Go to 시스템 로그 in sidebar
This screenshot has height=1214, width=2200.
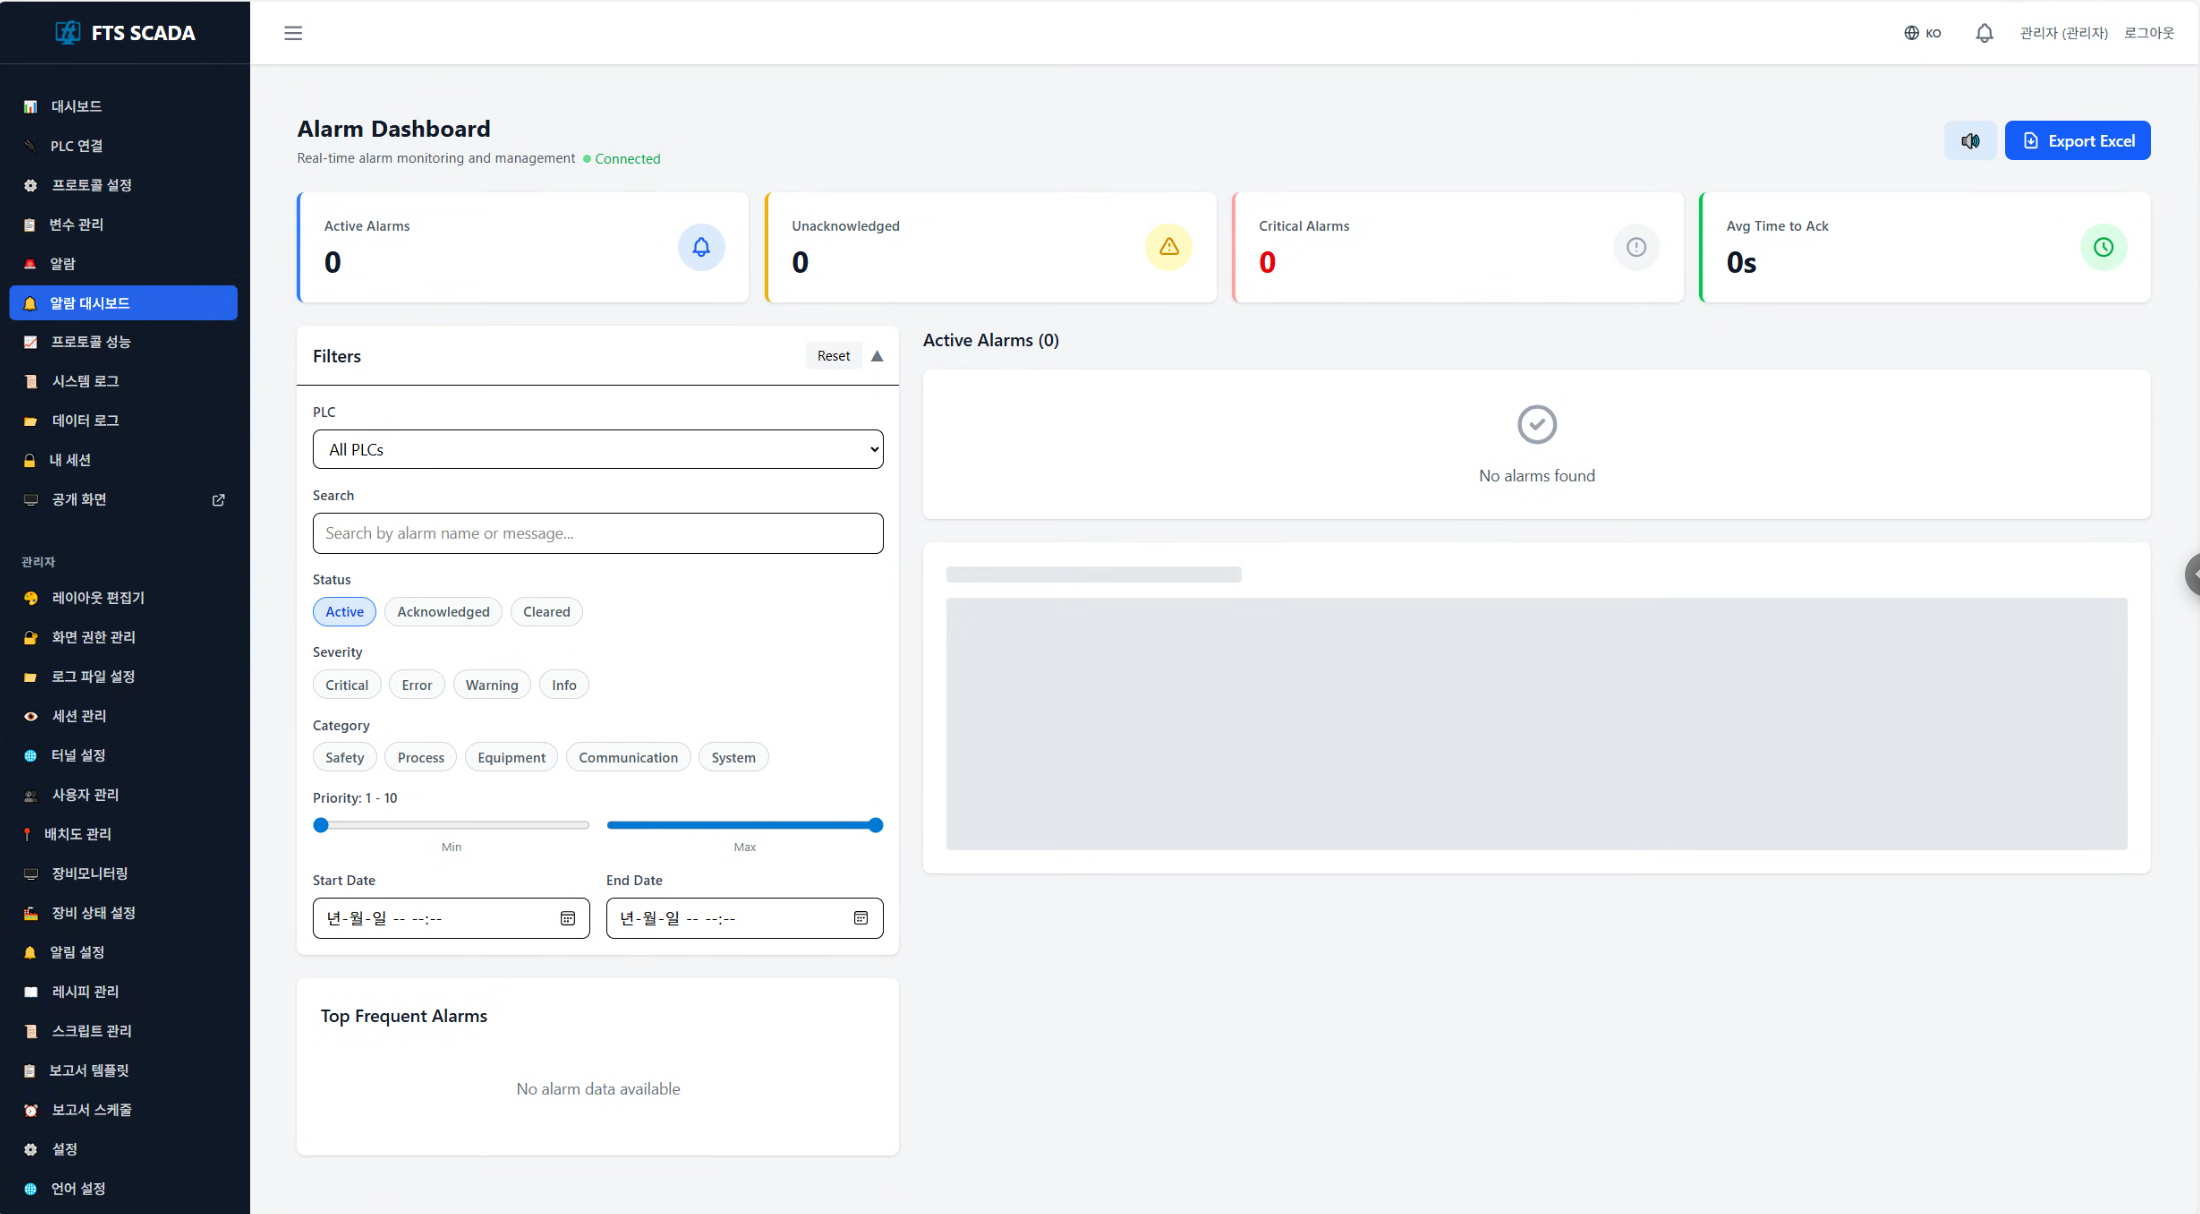click(x=85, y=382)
